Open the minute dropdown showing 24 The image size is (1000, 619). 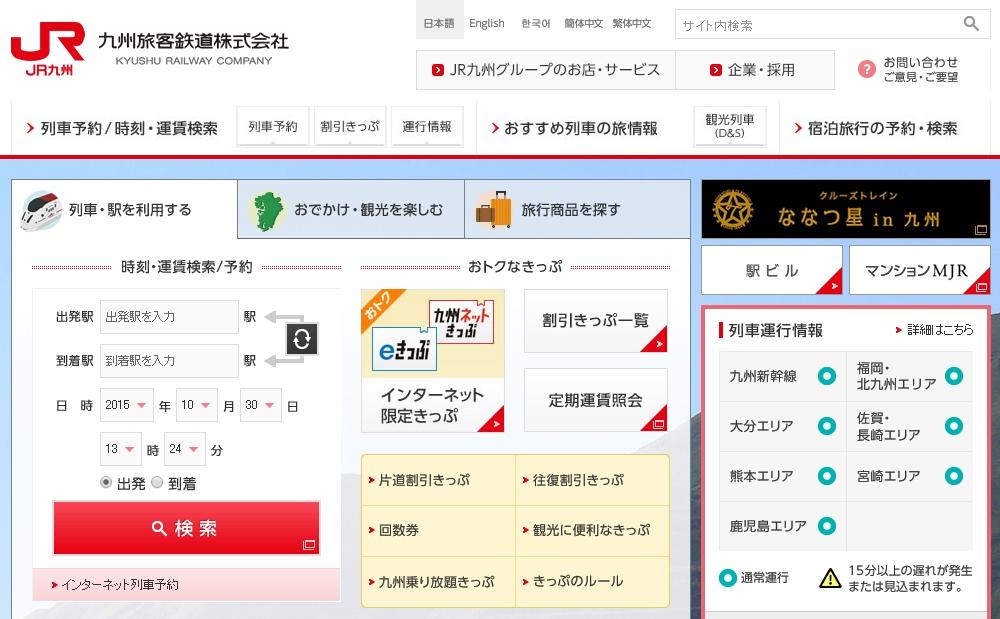(184, 449)
